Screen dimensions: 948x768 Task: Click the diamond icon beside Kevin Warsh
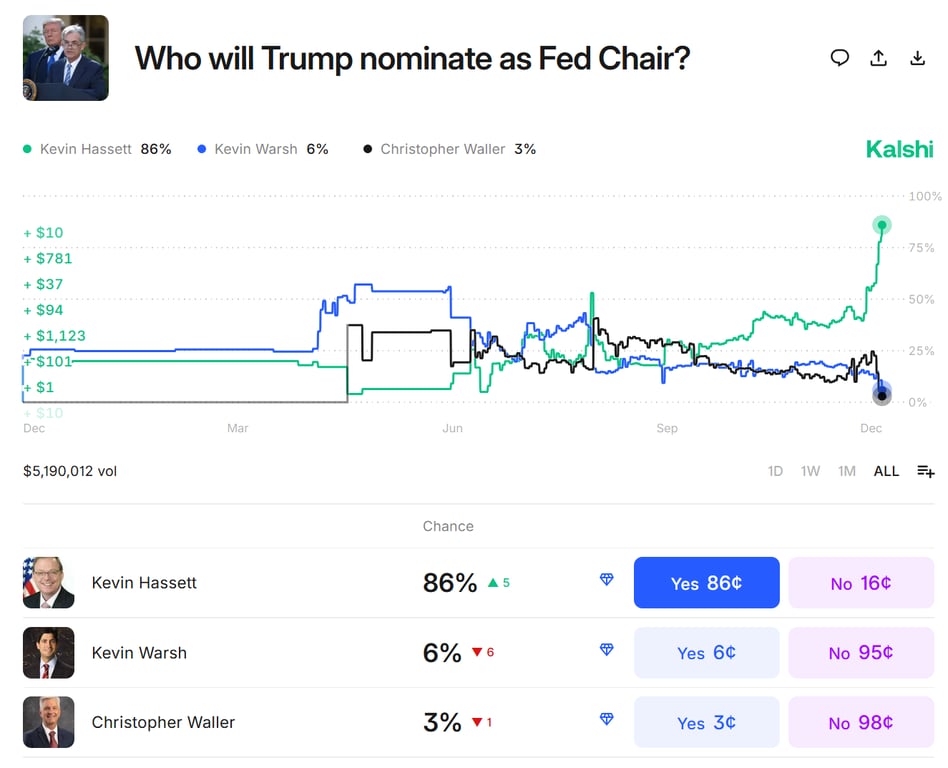(x=606, y=649)
